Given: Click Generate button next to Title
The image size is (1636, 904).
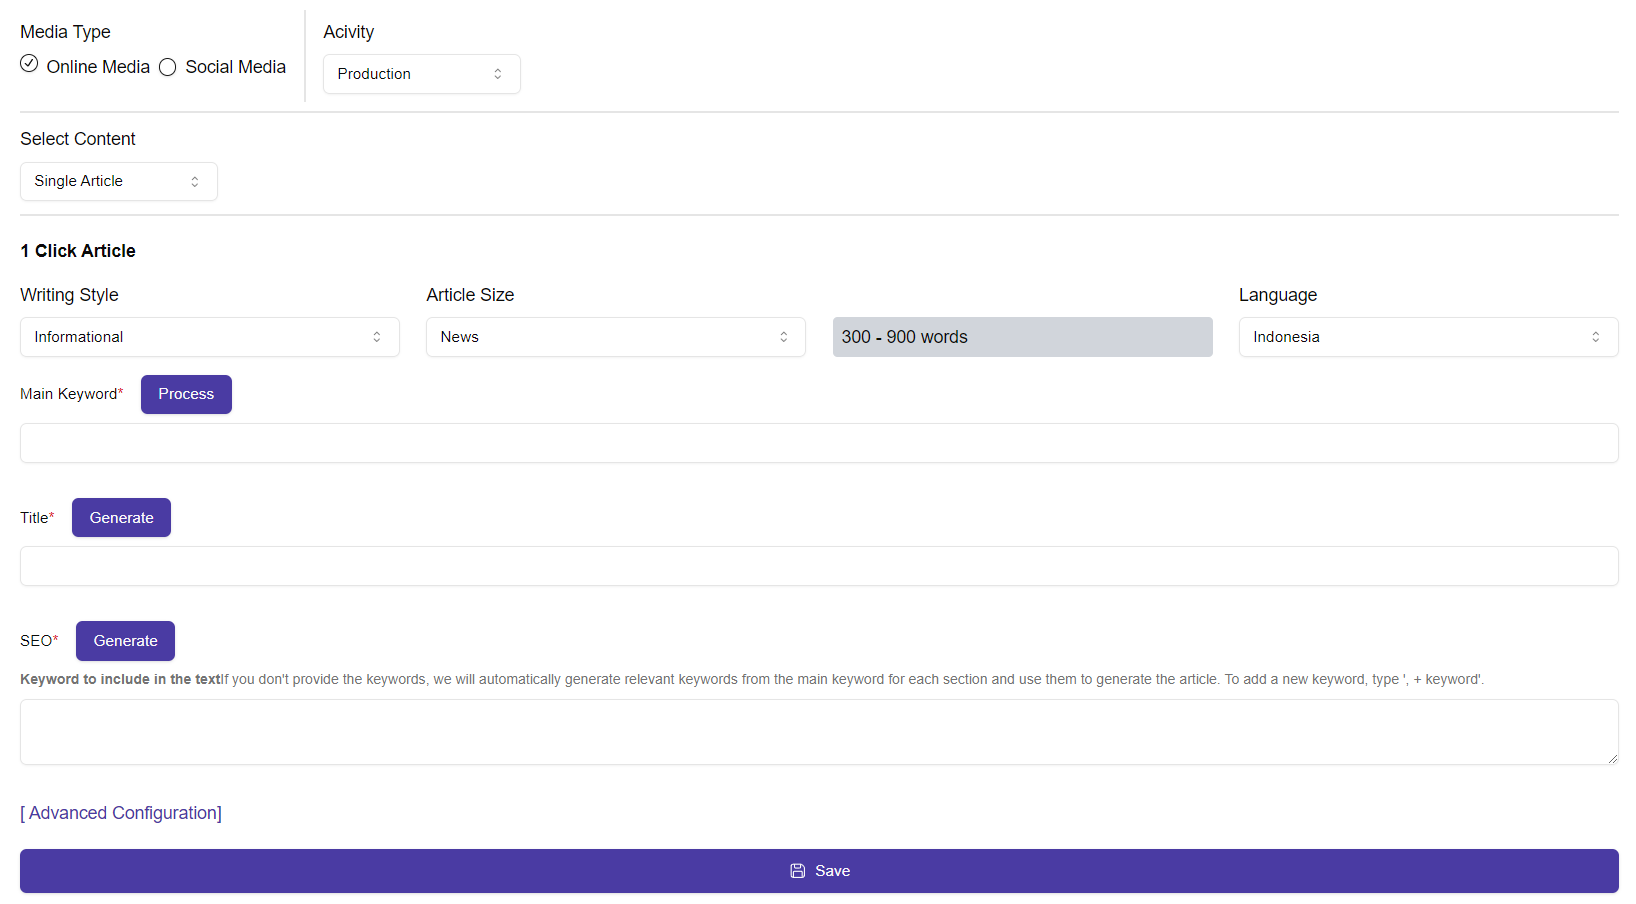Looking at the screenshot, I should 121,518.
